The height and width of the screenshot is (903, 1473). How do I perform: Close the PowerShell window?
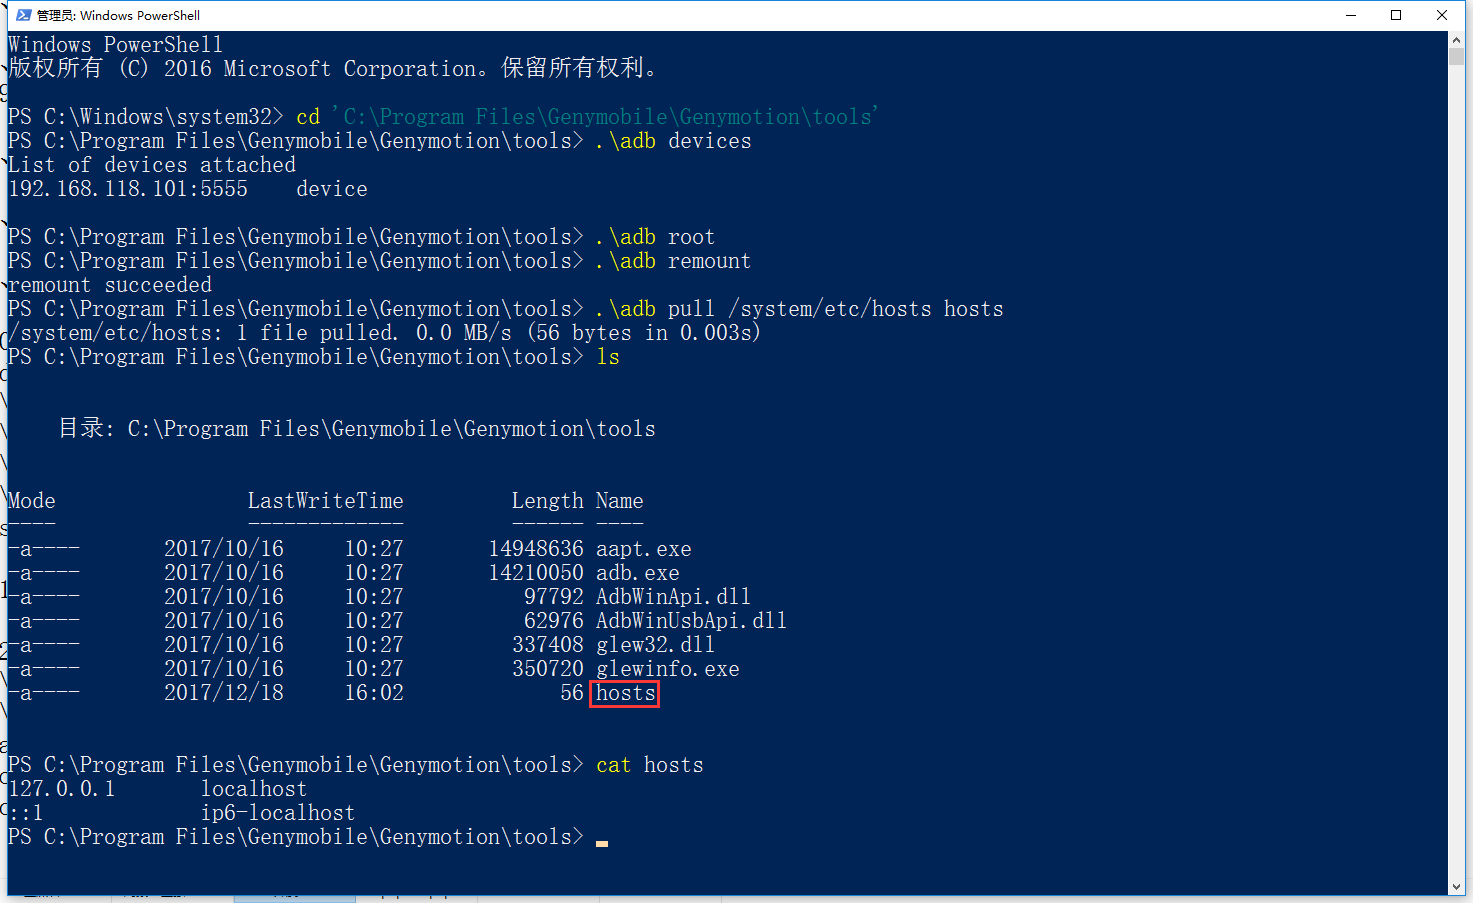pyautogui.click(x=1442, y=15)
